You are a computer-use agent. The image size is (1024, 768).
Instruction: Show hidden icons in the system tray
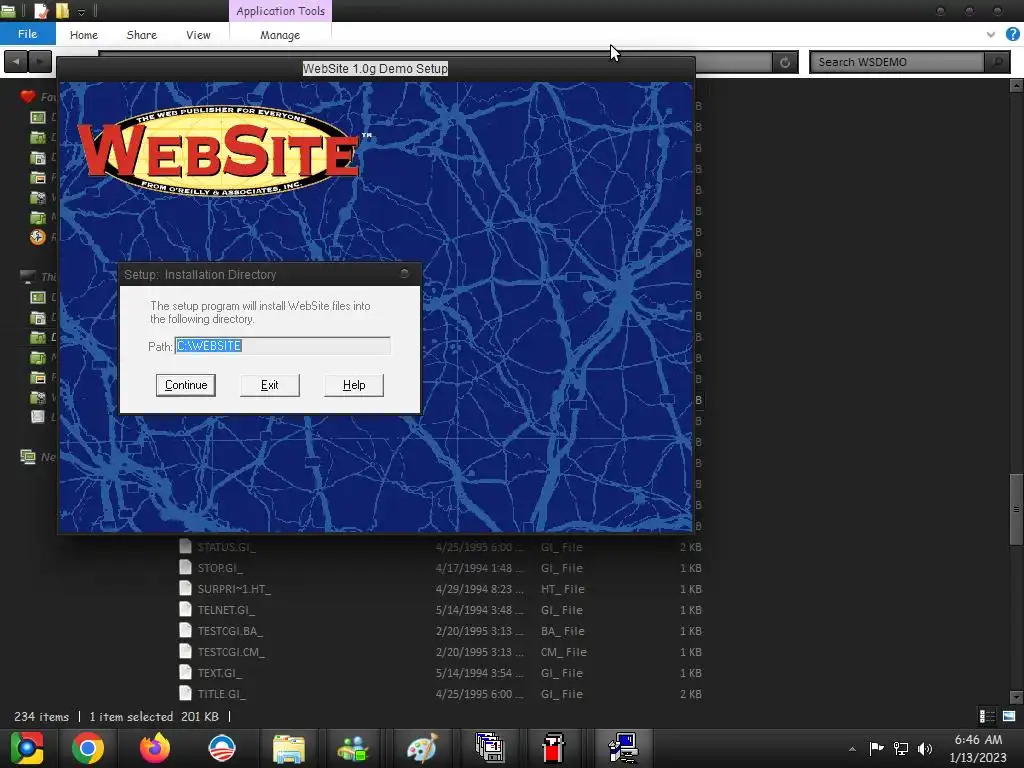pyautogui.click(x=852, y=749)
